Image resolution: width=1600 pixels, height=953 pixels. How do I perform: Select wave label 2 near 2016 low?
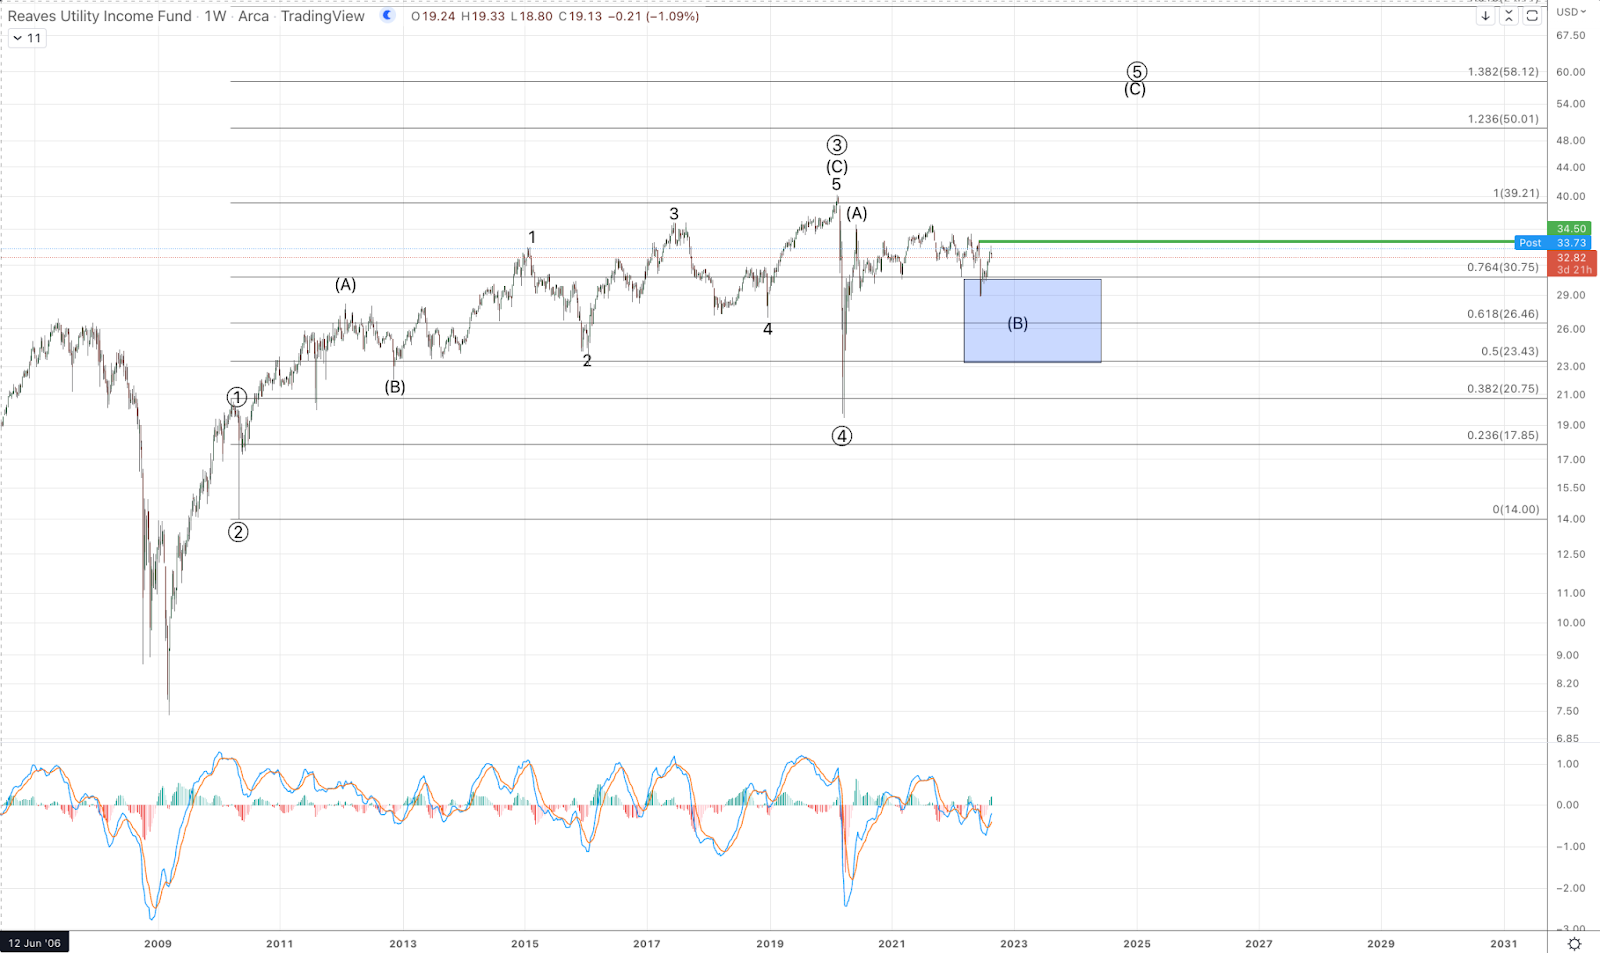click(x=587, y=361)
